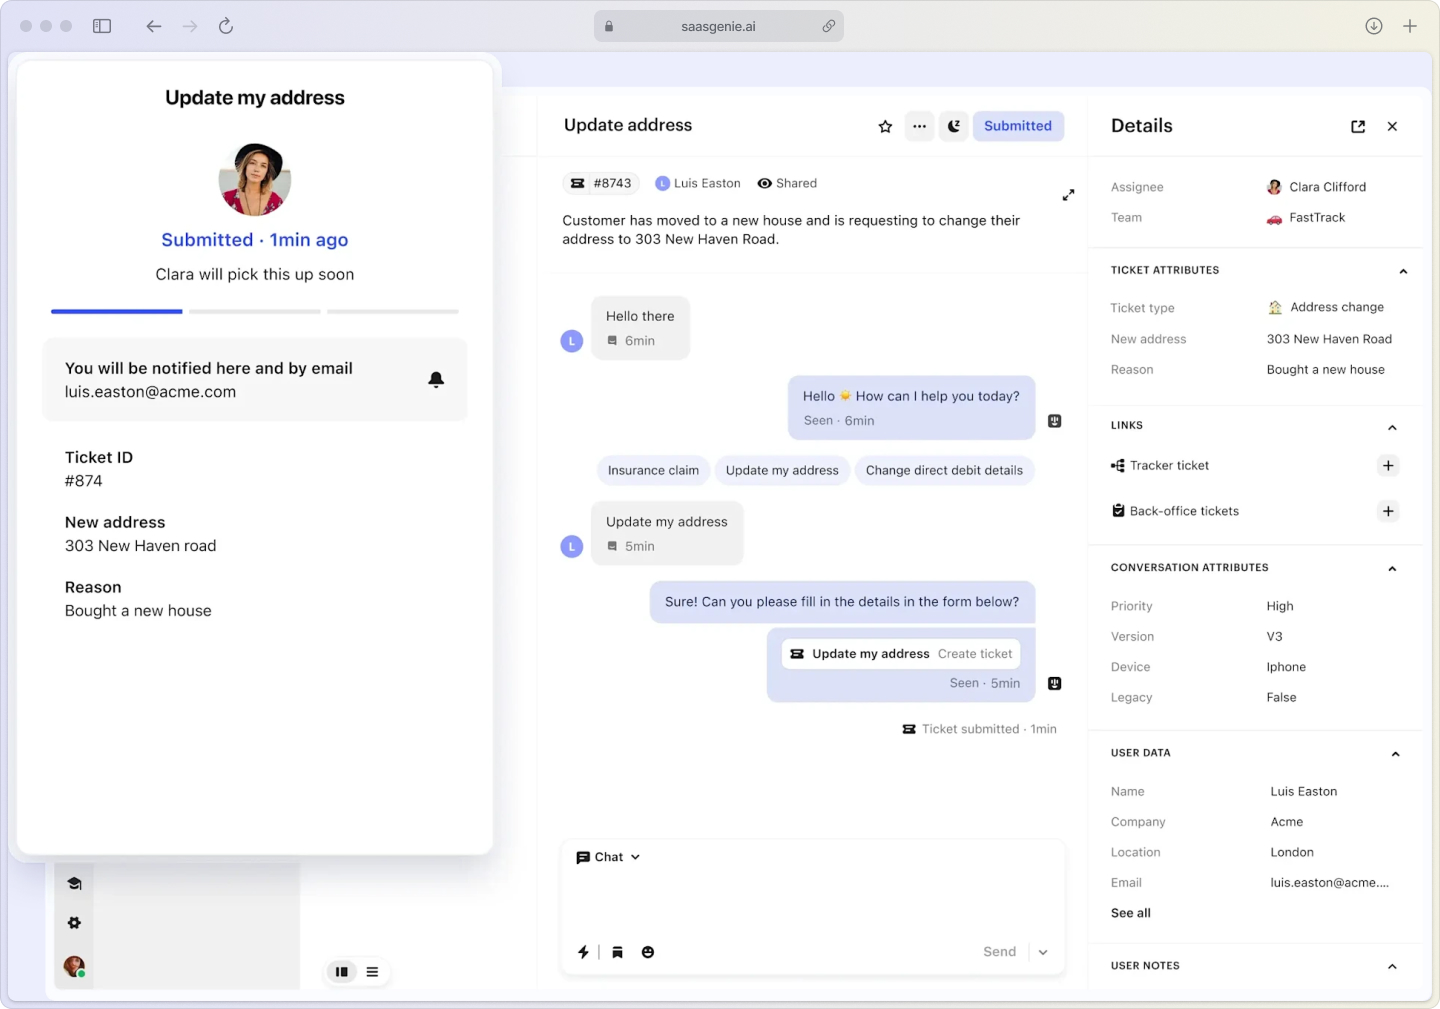The height and width of the screenshot is (1009, 1440).
Task: Insert a saved reply from the composer
Action: click(617, 952)
